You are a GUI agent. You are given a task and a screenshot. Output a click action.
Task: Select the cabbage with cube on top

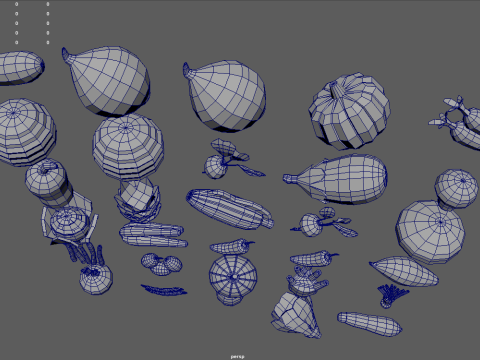pos(138,200)
